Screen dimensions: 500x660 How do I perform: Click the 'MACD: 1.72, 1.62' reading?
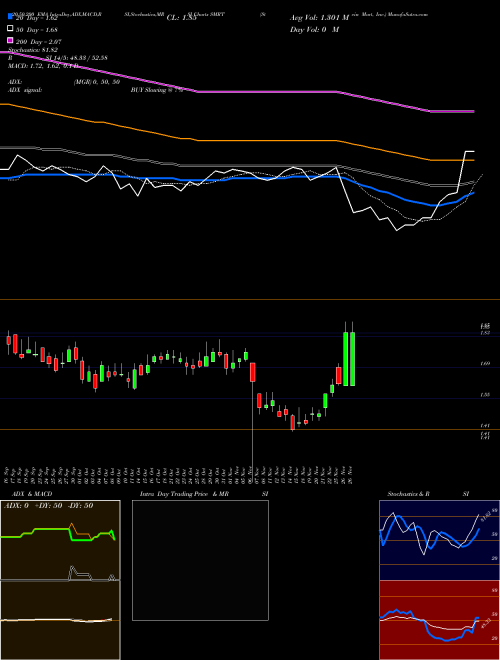pos(35,66)
